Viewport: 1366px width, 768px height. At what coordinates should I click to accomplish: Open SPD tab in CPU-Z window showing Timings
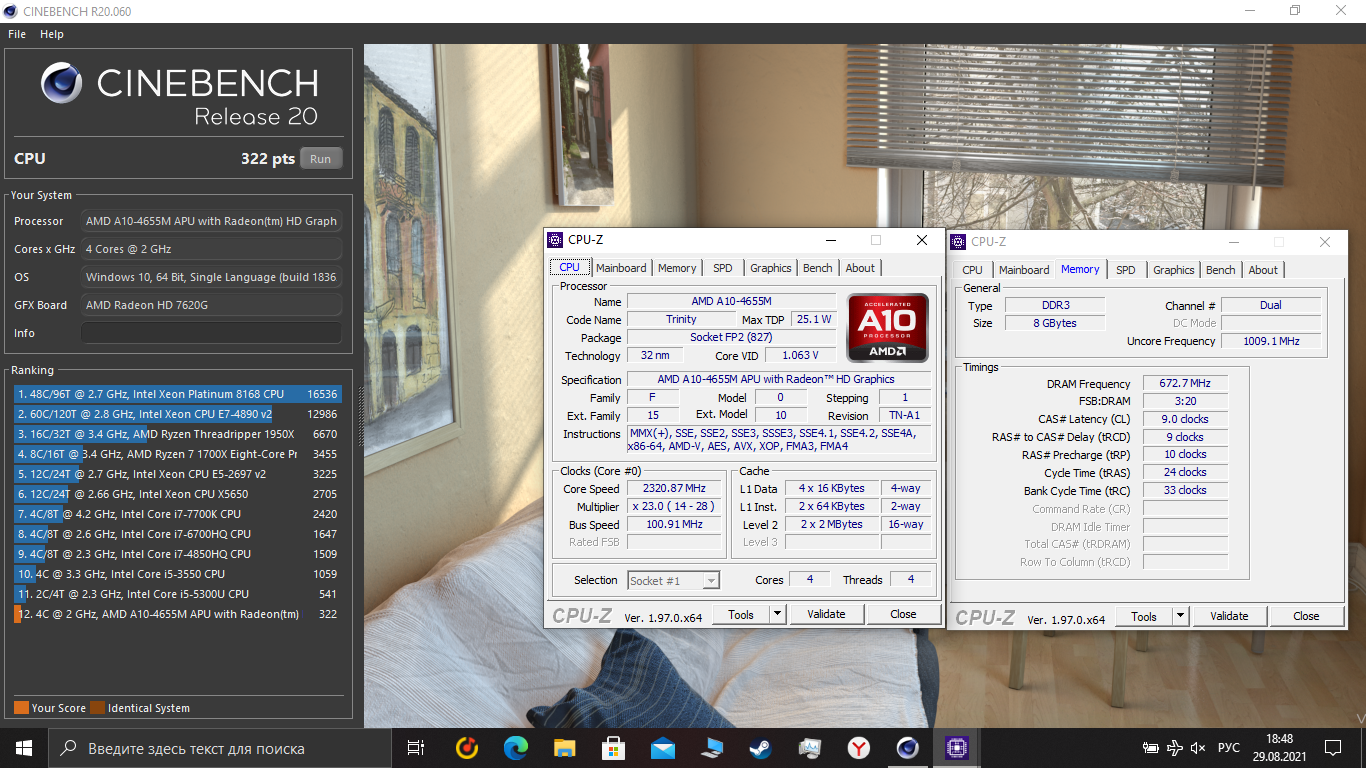[x=1126, y=270]
